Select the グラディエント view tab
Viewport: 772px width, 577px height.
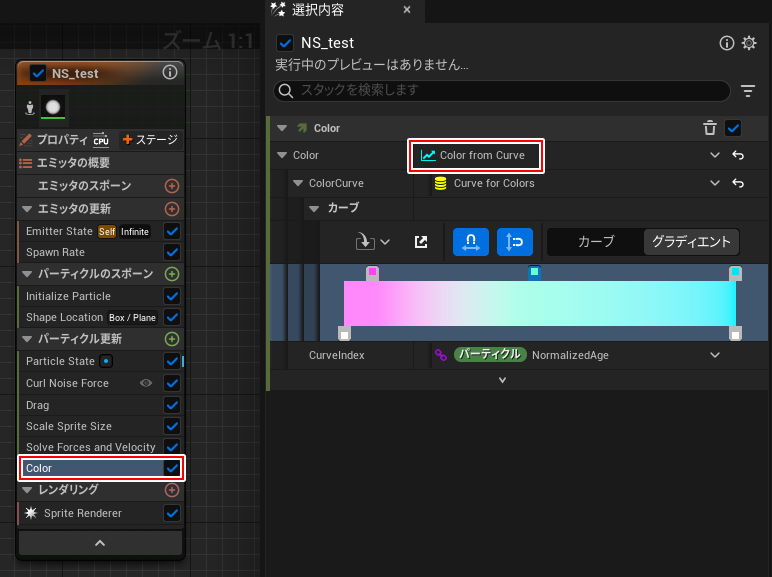691,242
